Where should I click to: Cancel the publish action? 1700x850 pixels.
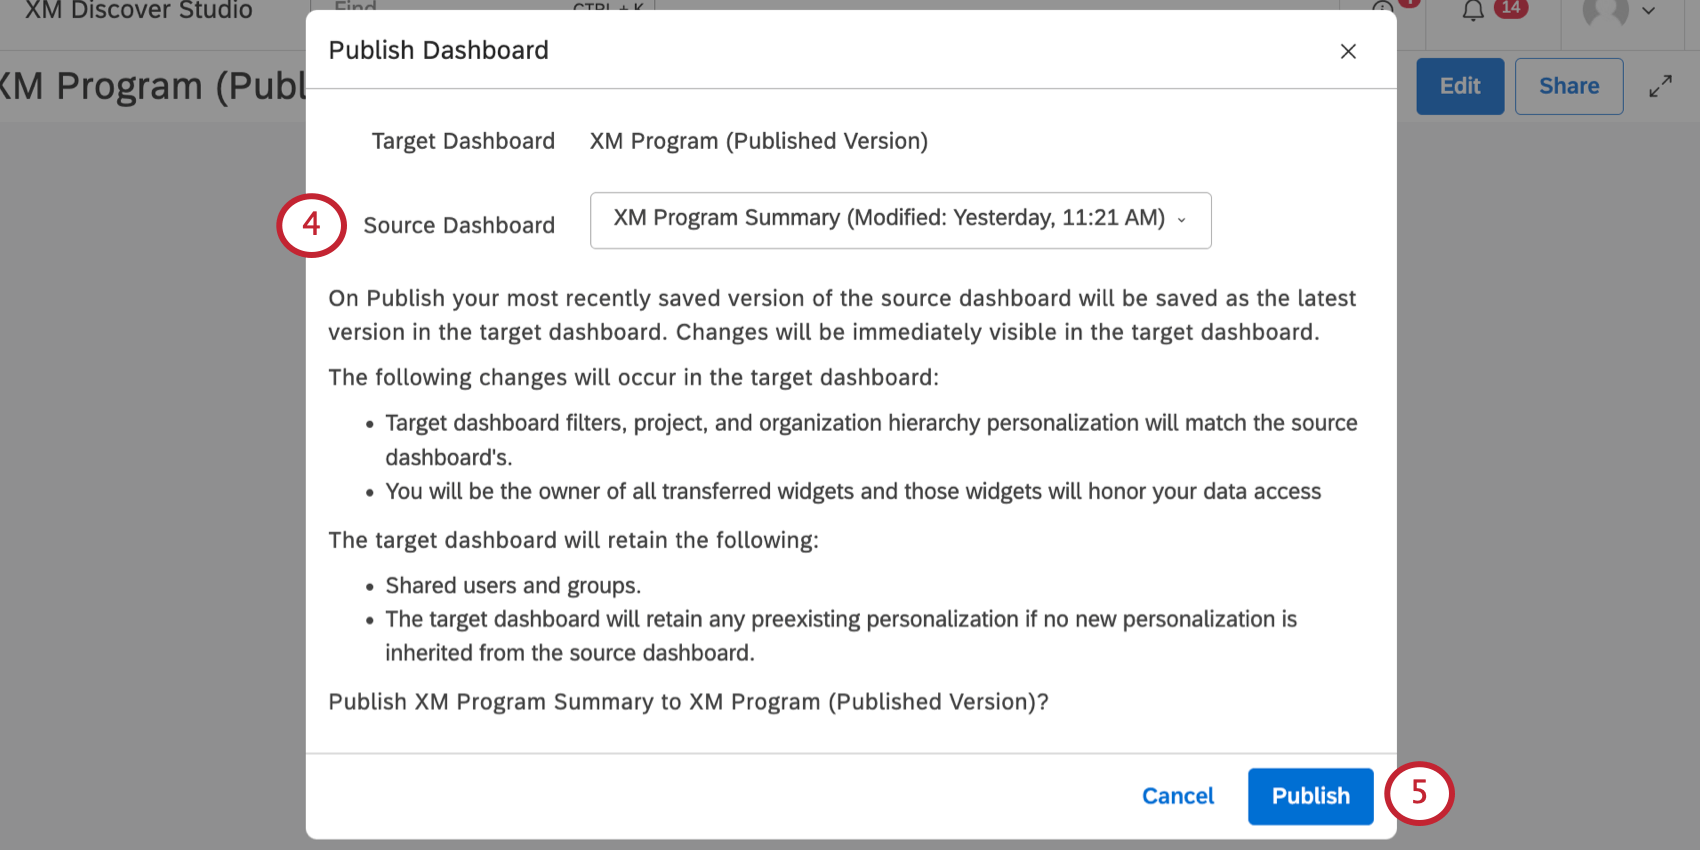coord(1177,796)
